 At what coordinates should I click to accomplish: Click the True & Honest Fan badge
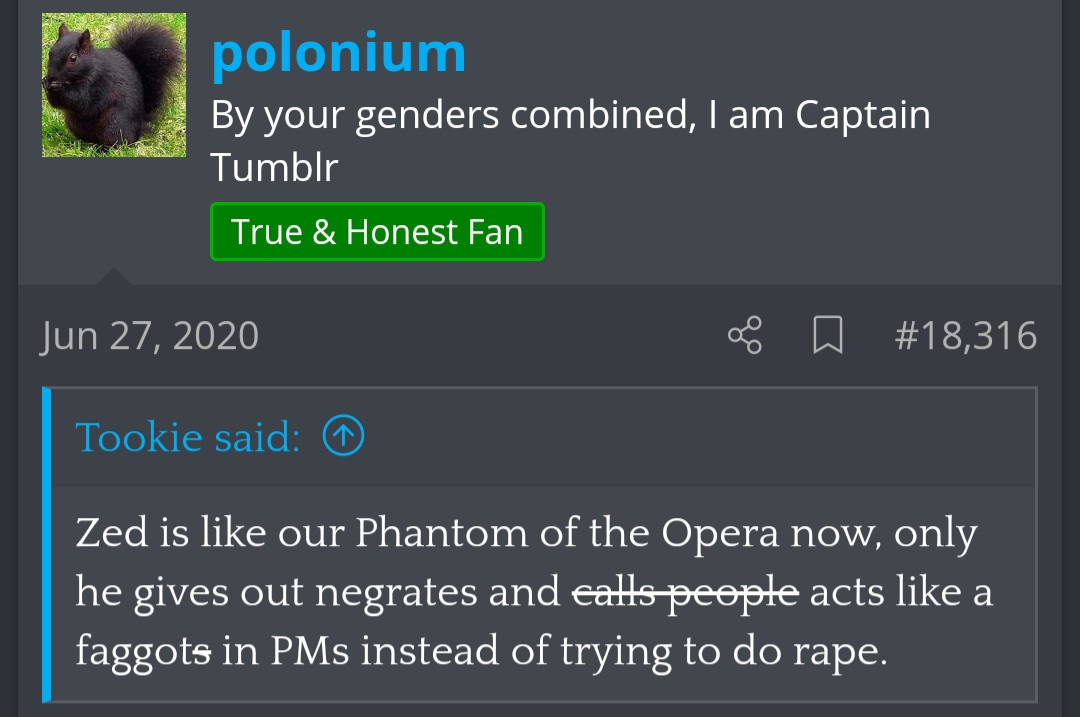tap(377, 232)
